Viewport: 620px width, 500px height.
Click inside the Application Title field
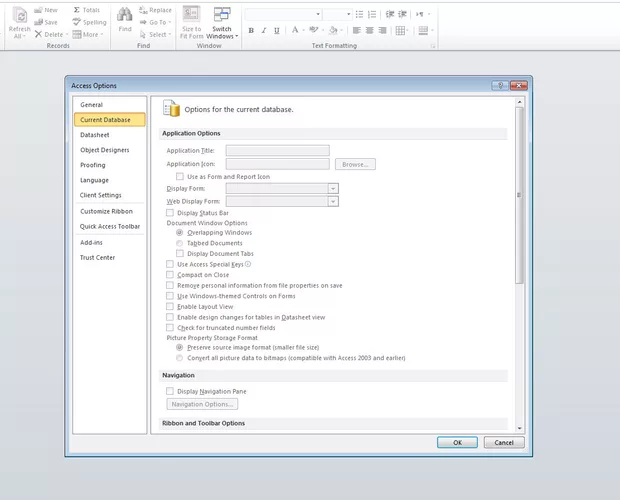click(x=277, y=150)
